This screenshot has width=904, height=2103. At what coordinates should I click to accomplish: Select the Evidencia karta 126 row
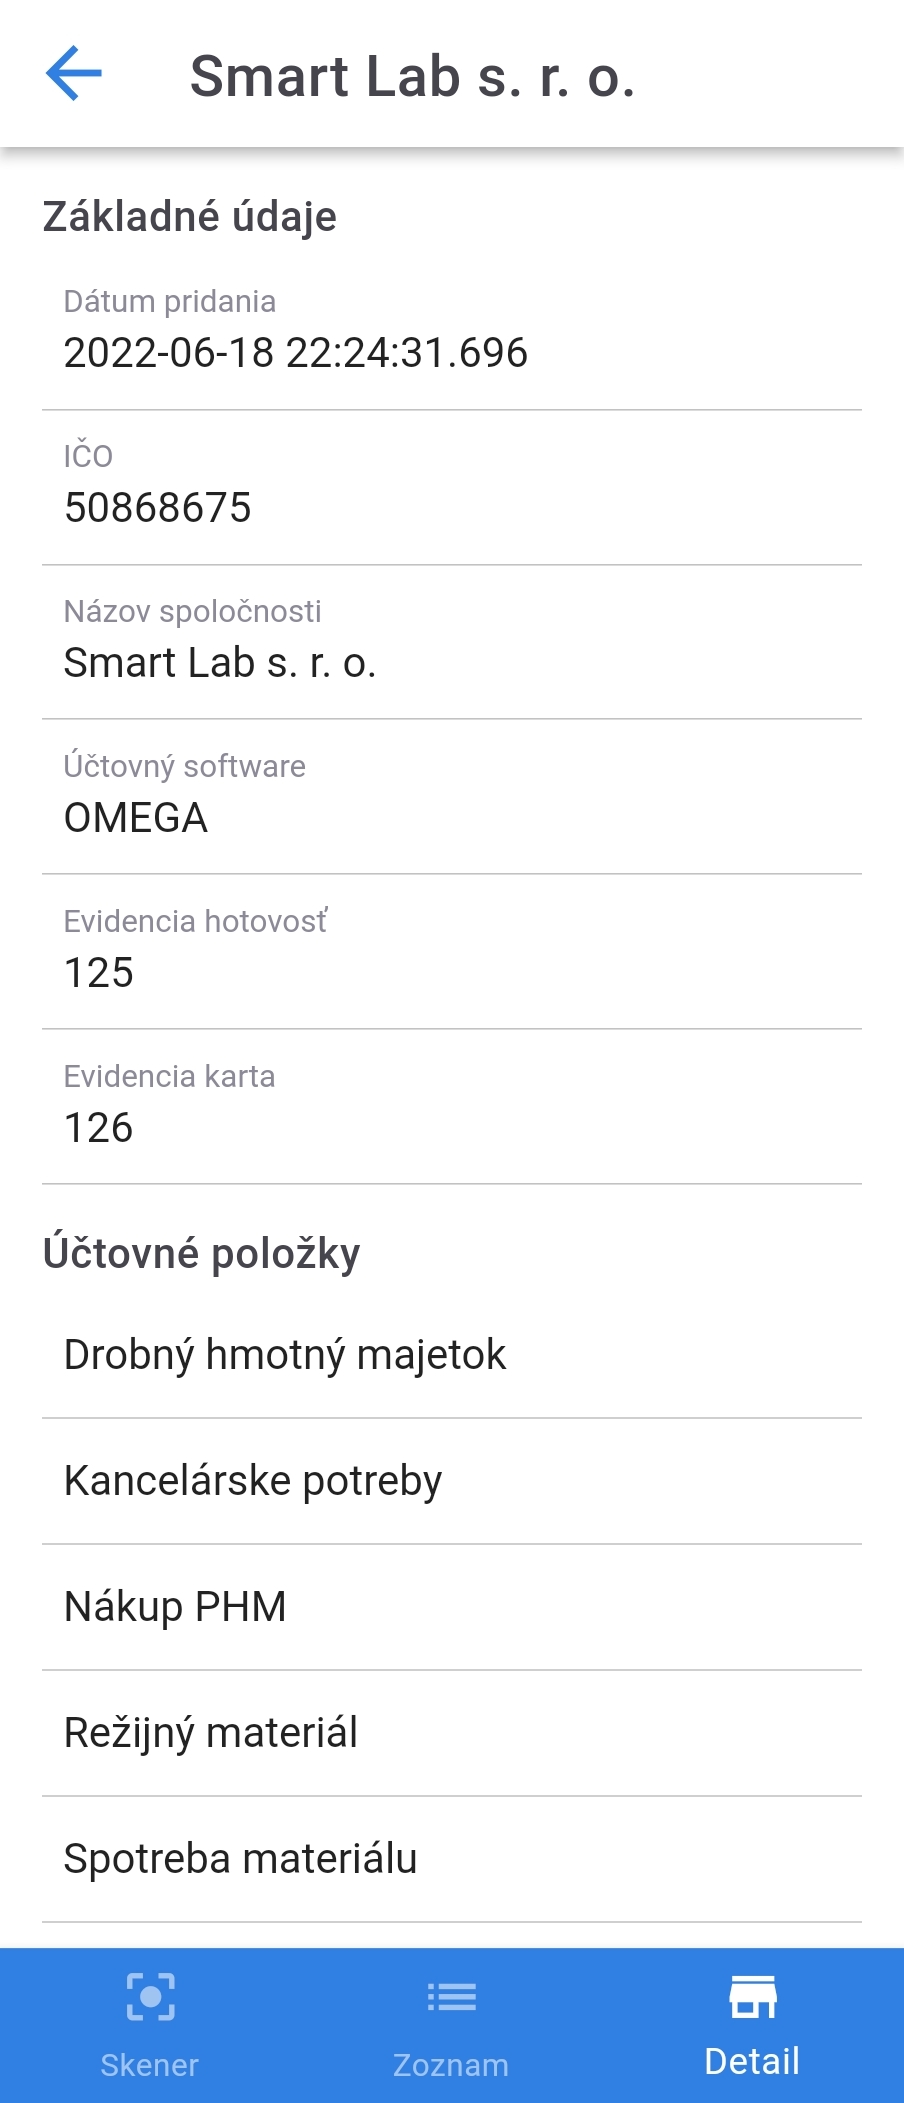coord(452,1107)
